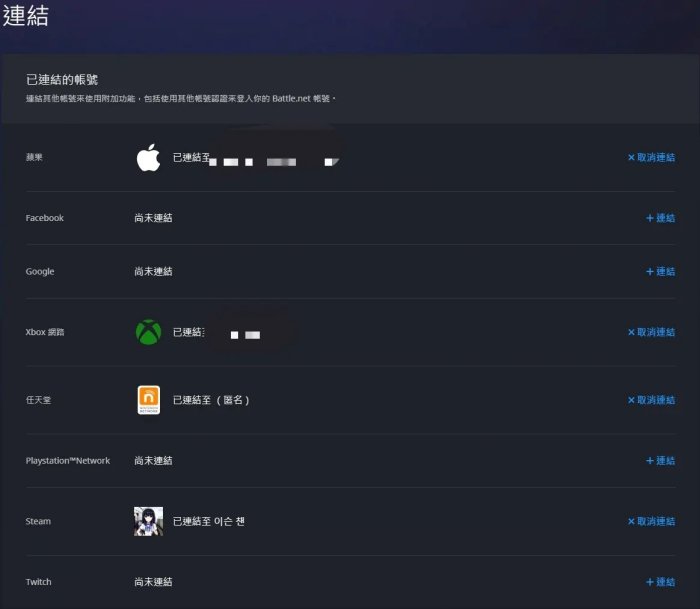The height and width of the screenshot is (609, 700).
Task: Click the 已連結的帳號 section heading
Action: pyautogui.click(x=62, y=79)
